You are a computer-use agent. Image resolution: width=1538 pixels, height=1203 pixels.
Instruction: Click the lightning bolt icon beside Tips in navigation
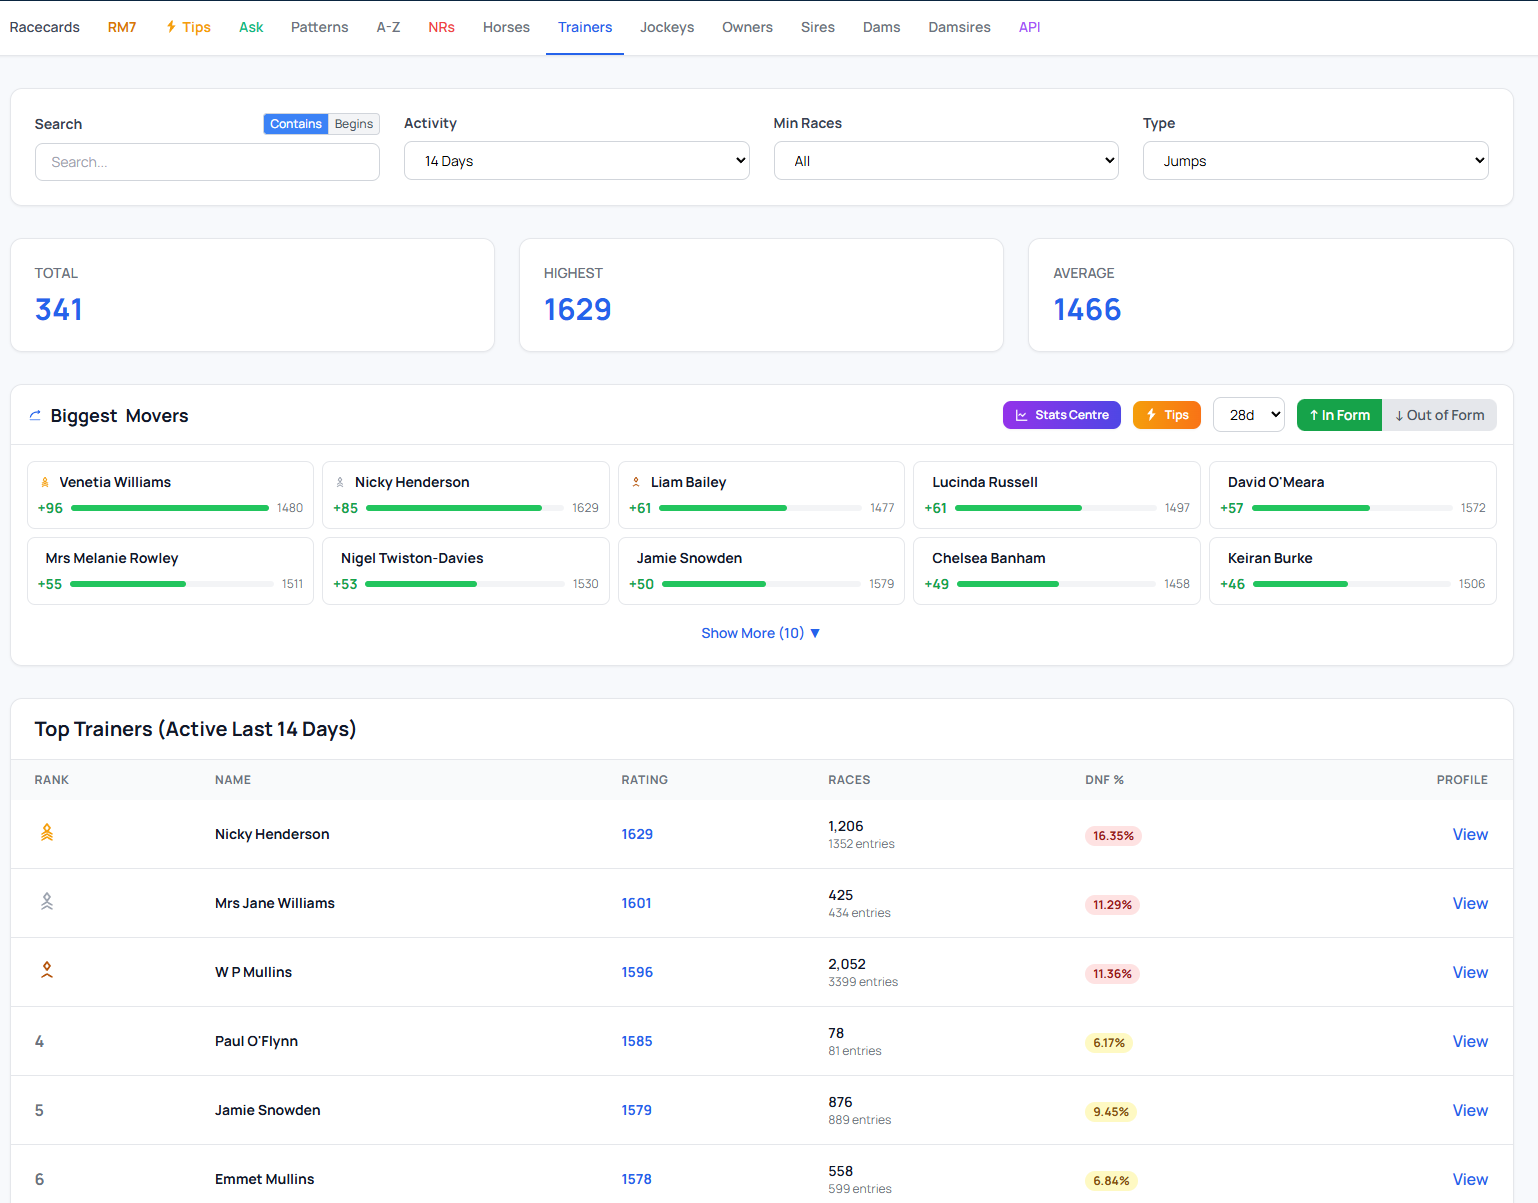tap(171, 27)
